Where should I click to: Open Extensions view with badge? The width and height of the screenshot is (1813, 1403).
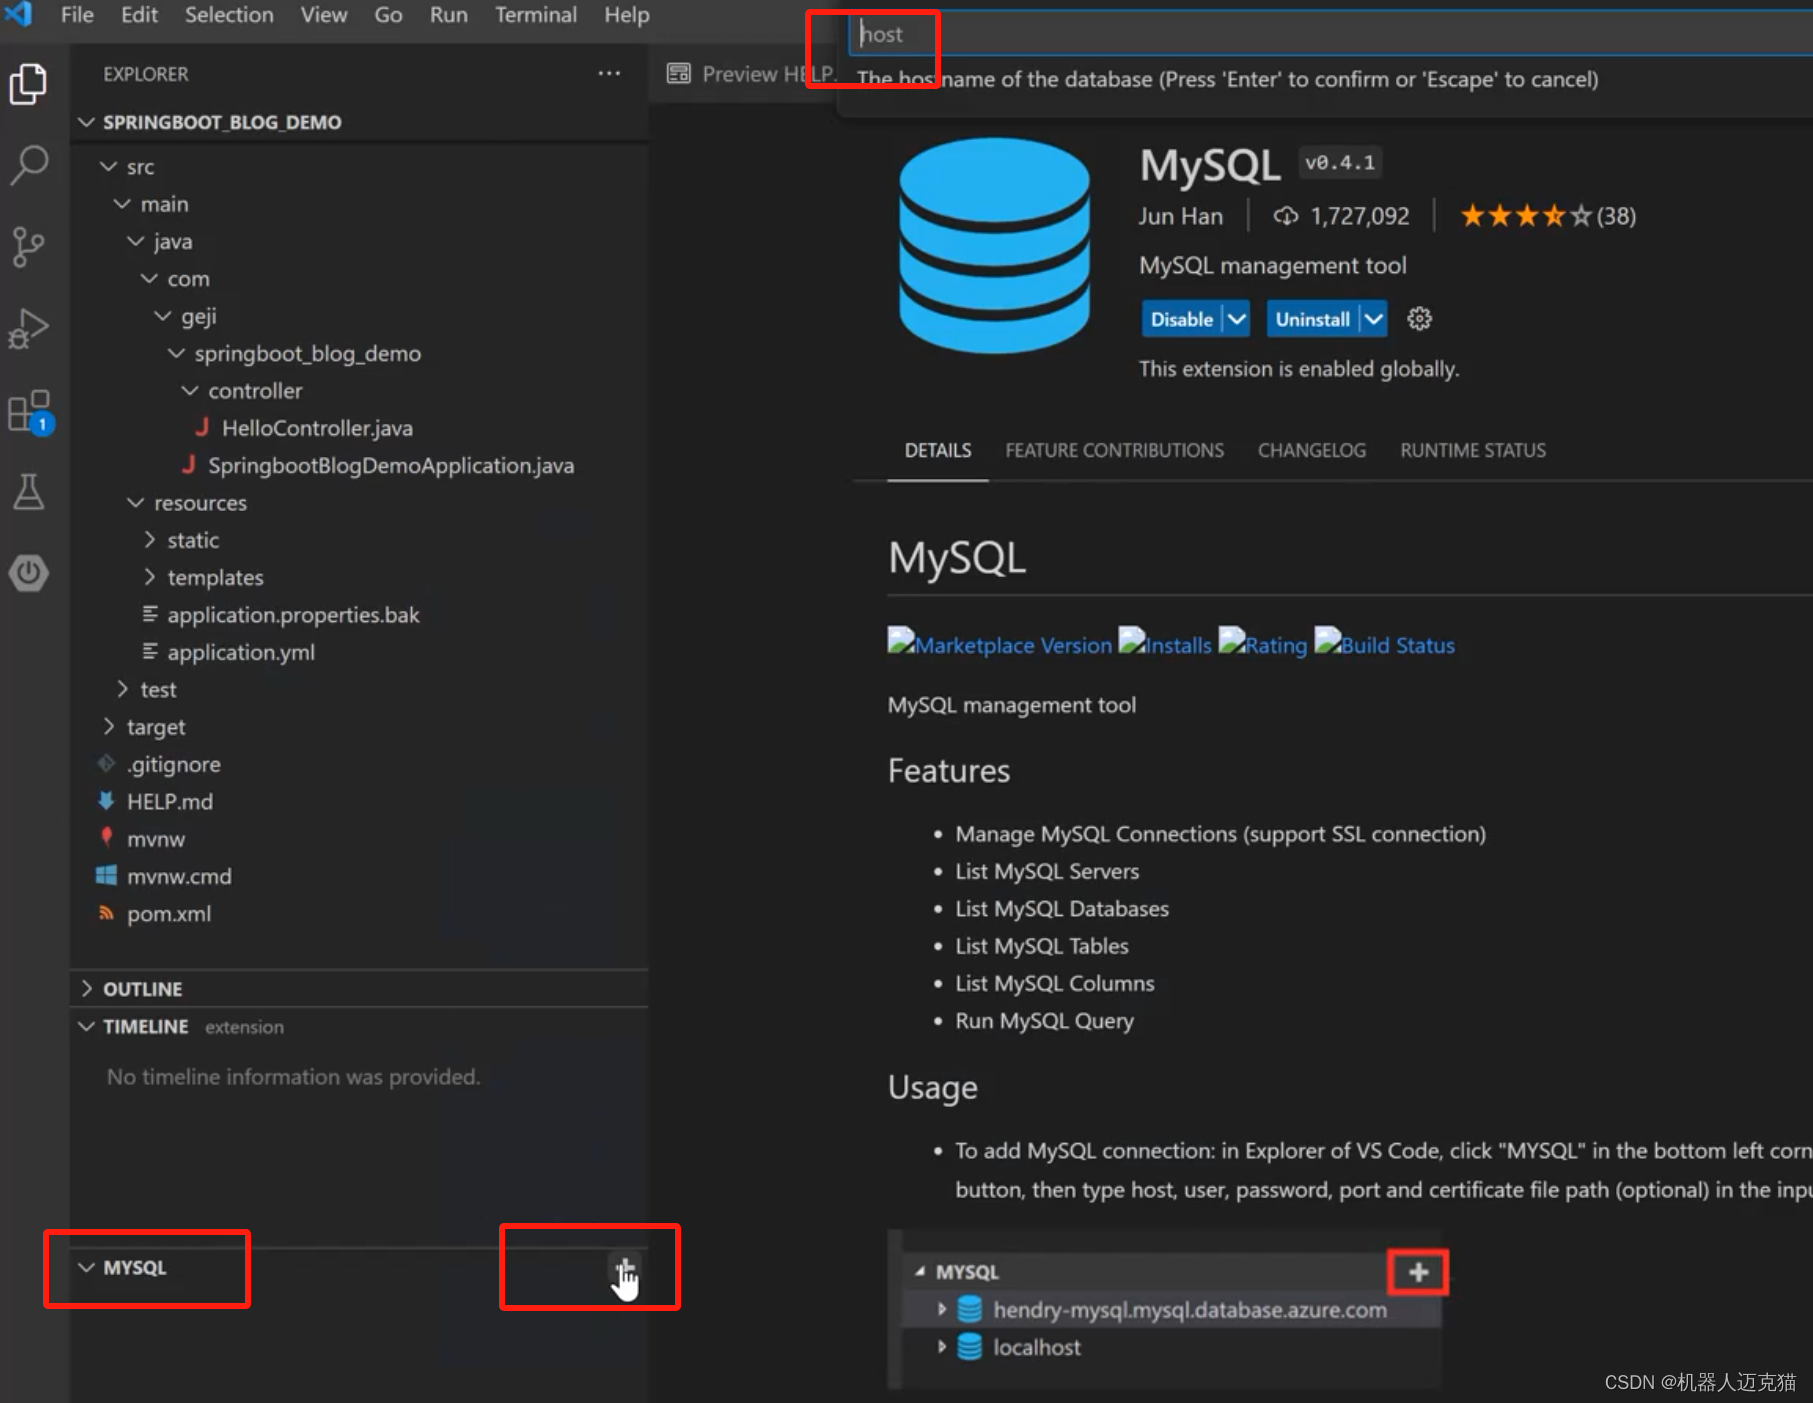[30, 411]
